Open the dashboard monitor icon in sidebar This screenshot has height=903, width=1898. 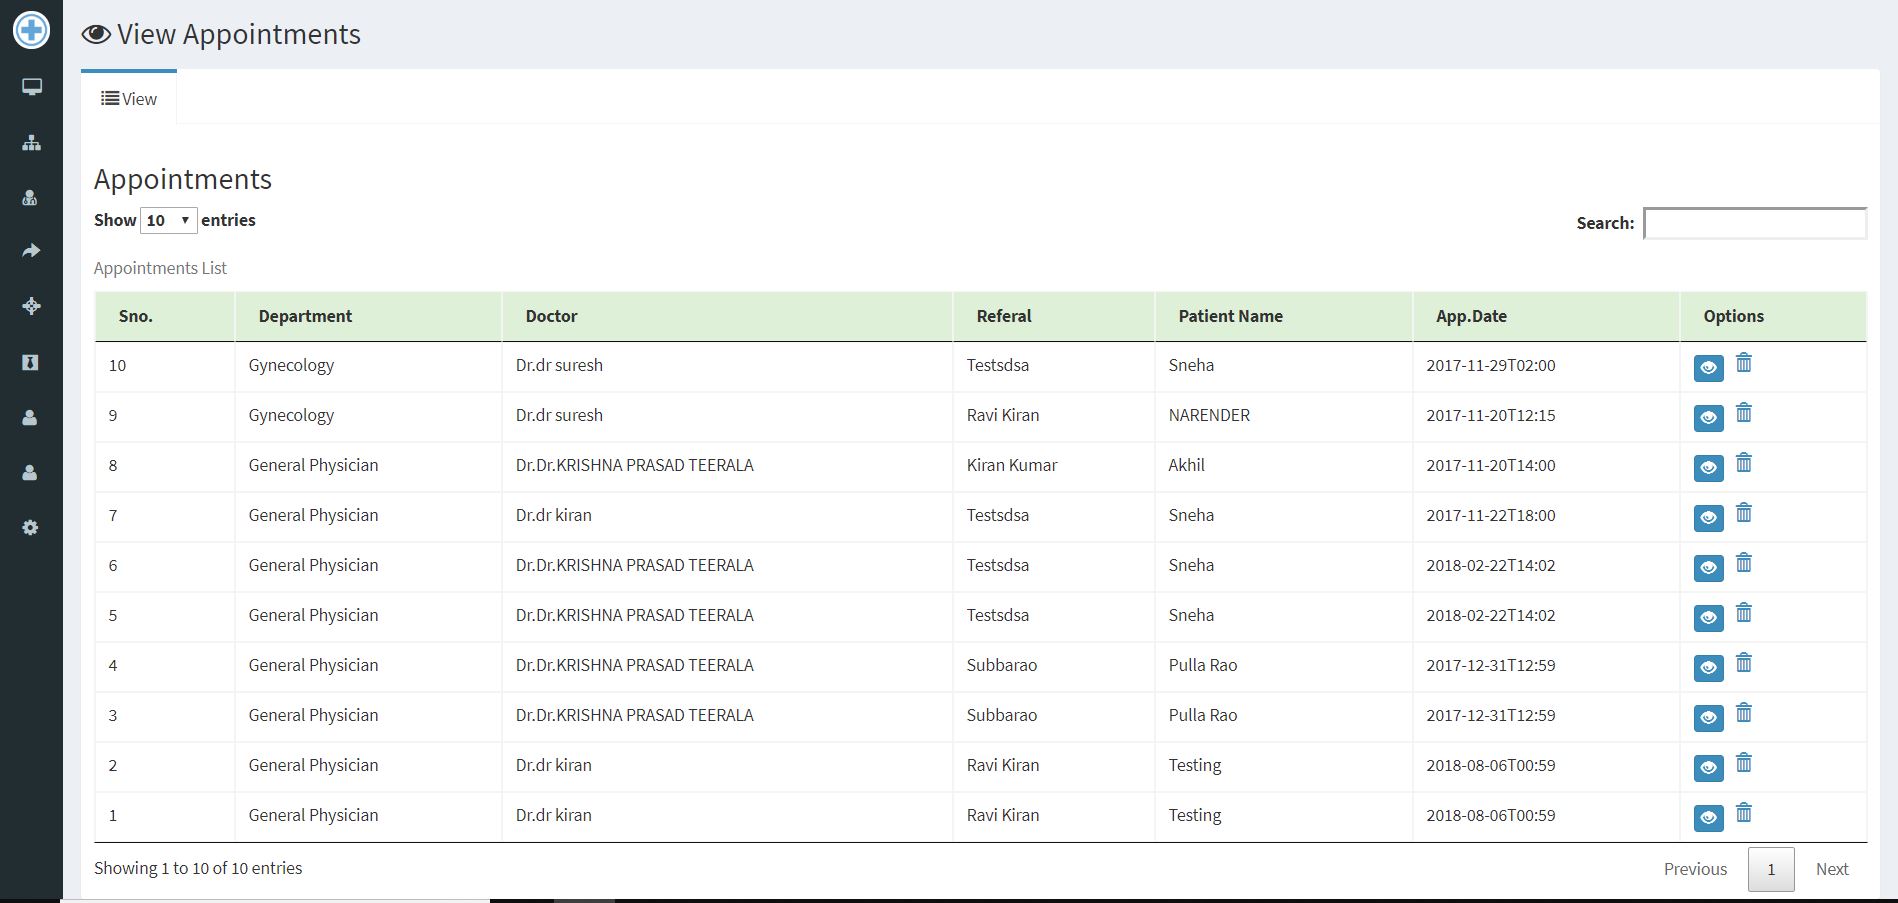pos(32,88)
